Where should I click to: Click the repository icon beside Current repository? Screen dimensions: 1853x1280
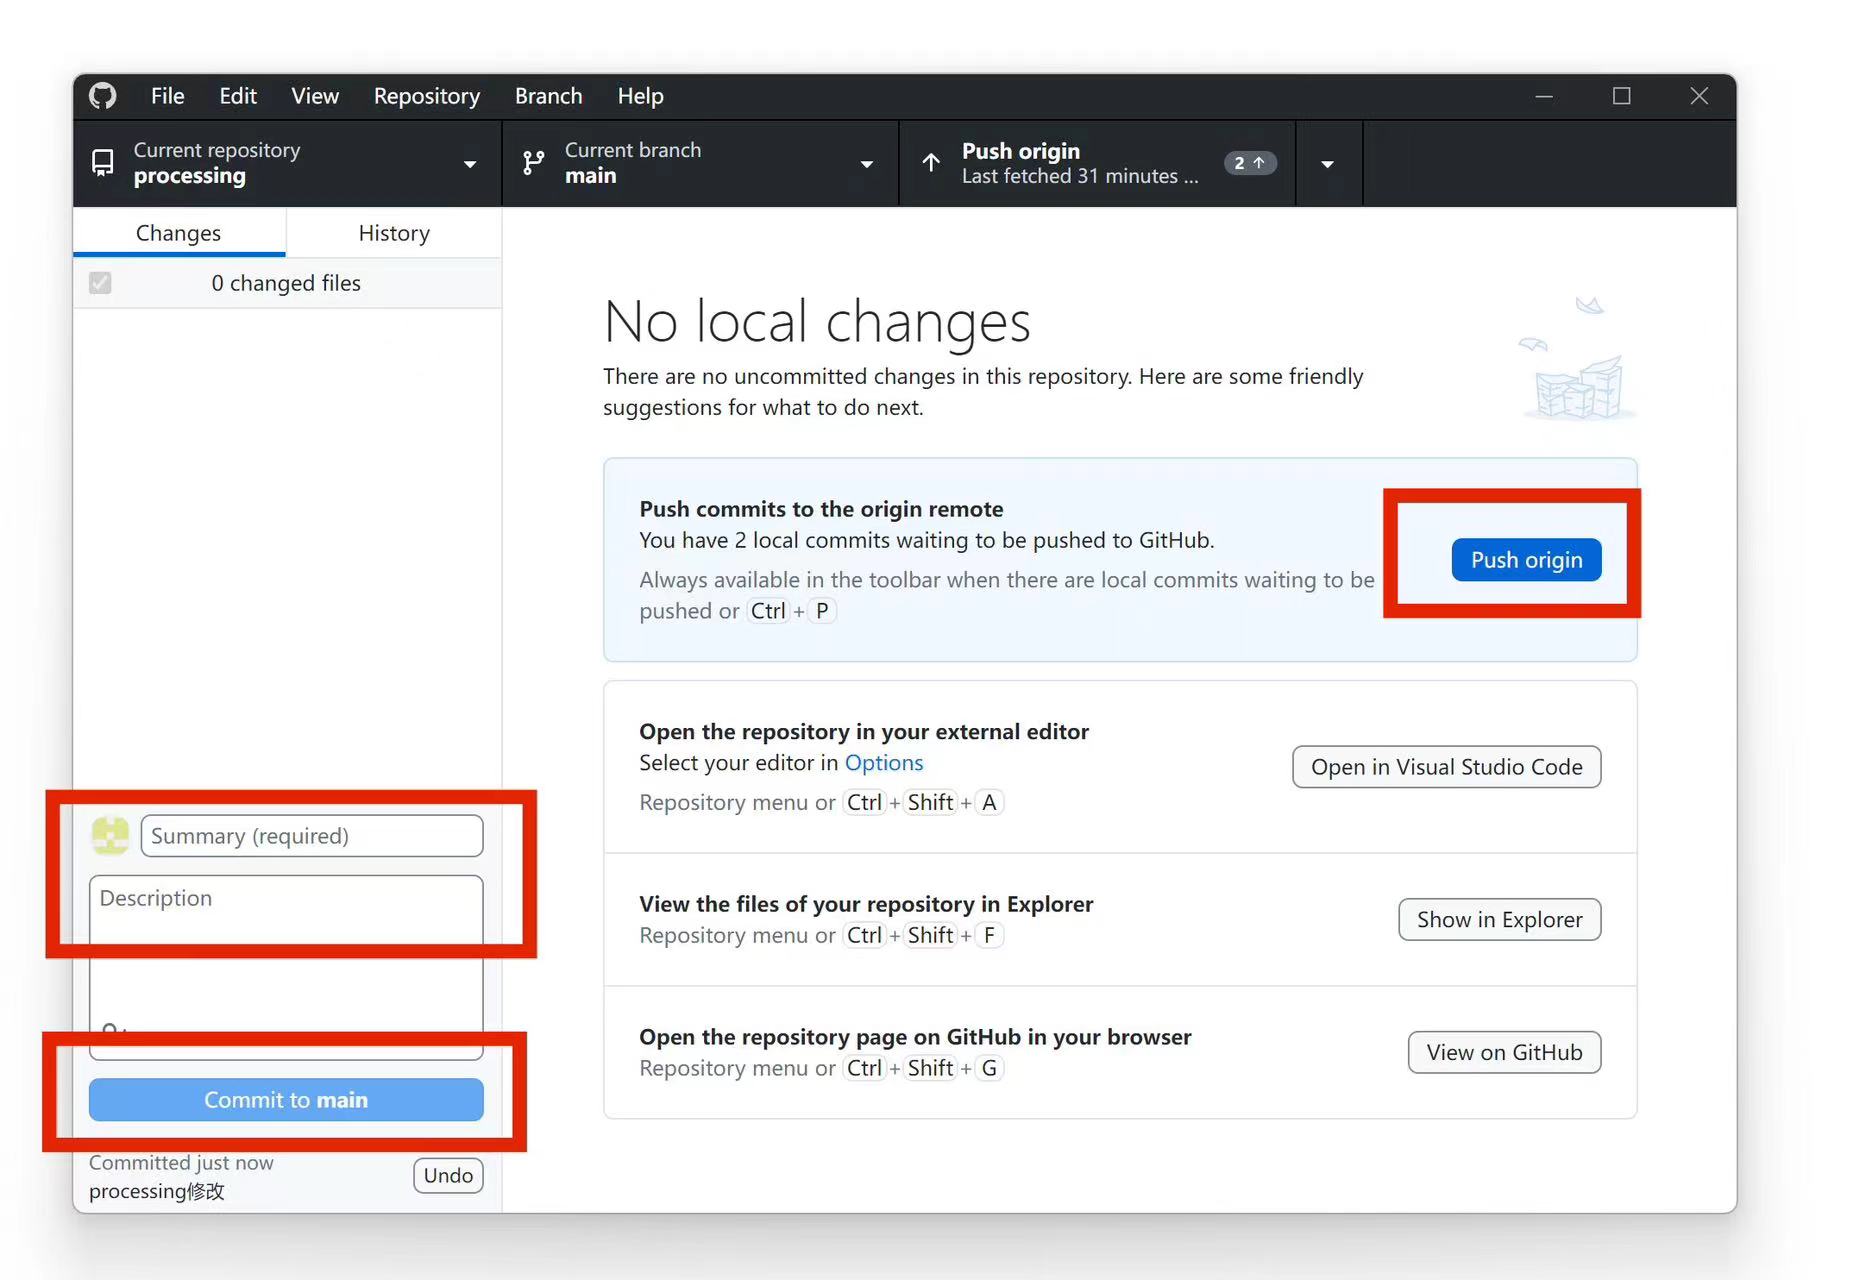(x=102, y=163)
